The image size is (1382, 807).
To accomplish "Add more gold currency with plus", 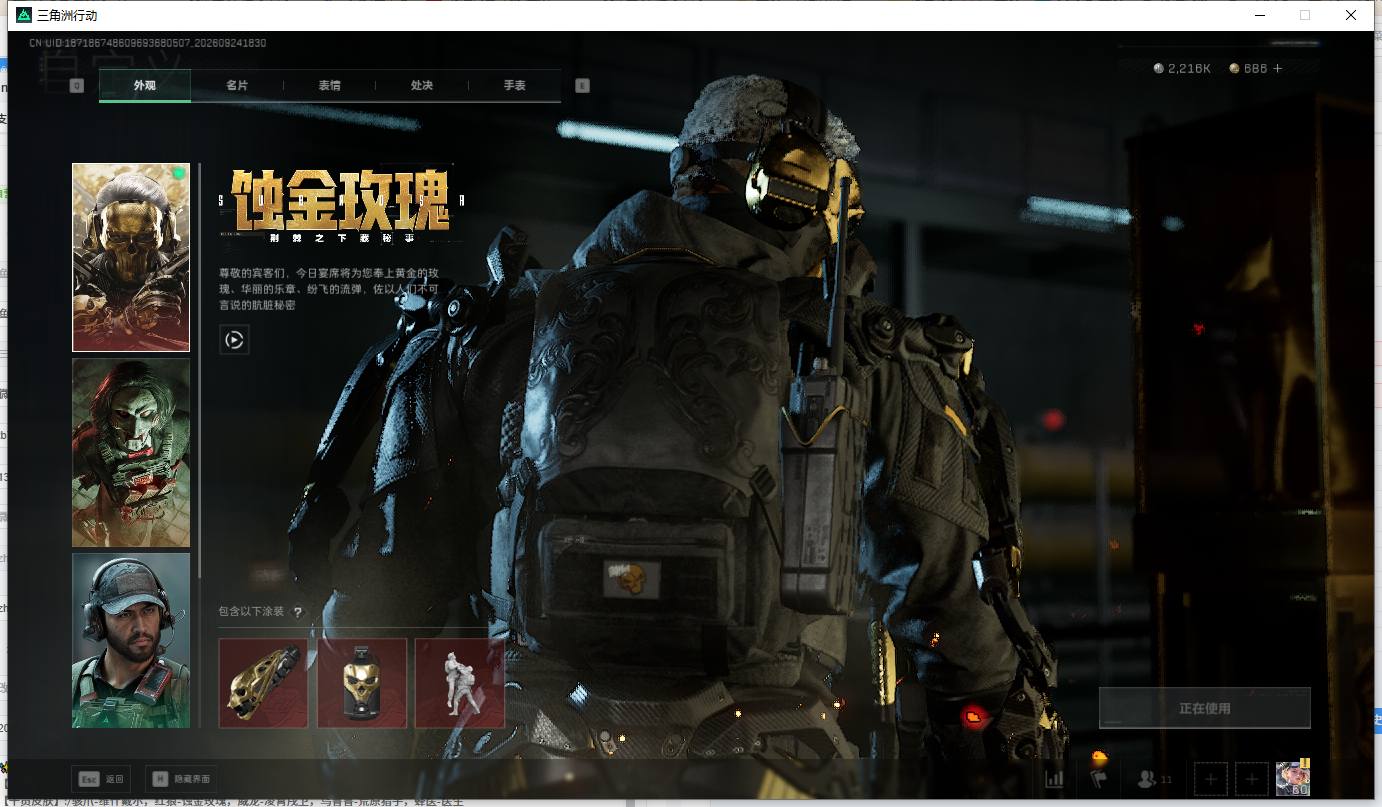I will pyautogui.click(x=1277, y=69).
